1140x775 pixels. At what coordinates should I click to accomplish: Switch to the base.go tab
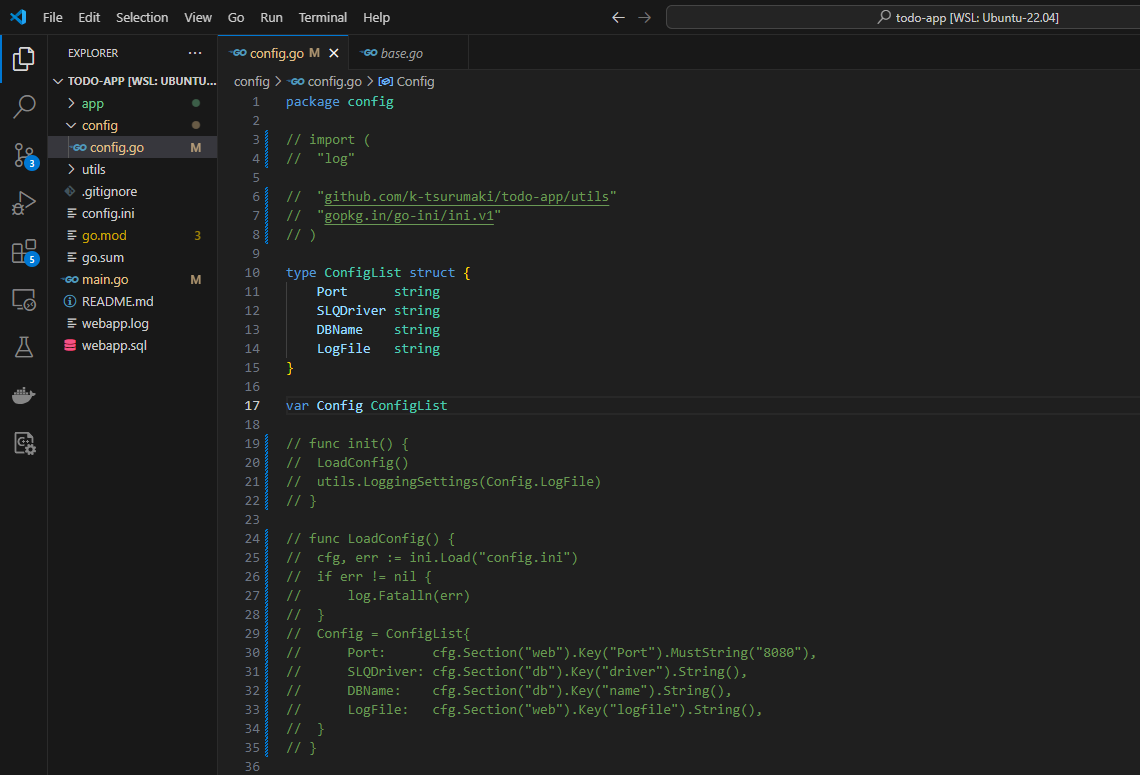[401, 53]
